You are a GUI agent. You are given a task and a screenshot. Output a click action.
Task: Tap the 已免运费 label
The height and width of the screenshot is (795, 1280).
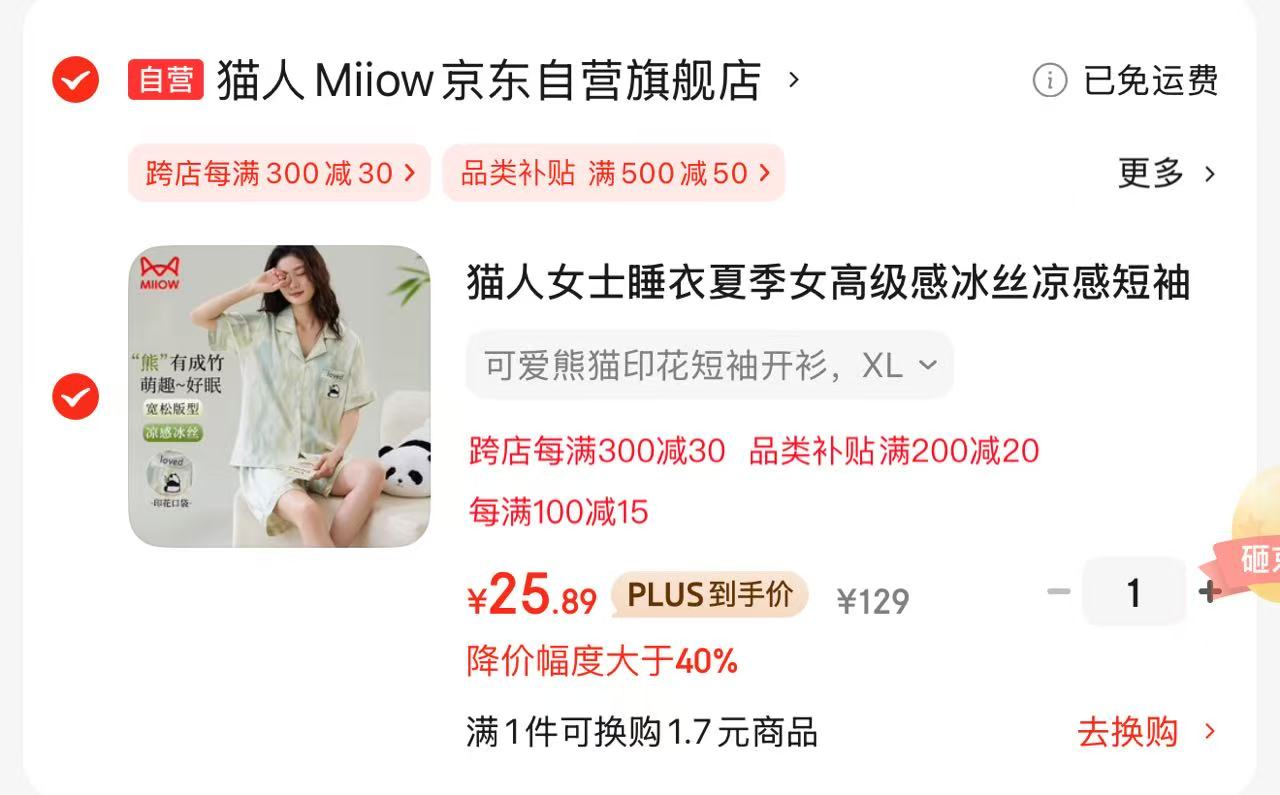[x=1150, y=80]
